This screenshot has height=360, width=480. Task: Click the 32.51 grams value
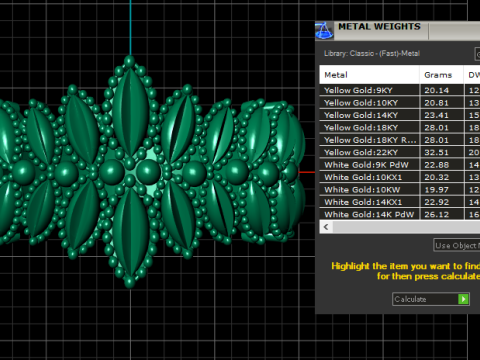click(436, 152)
